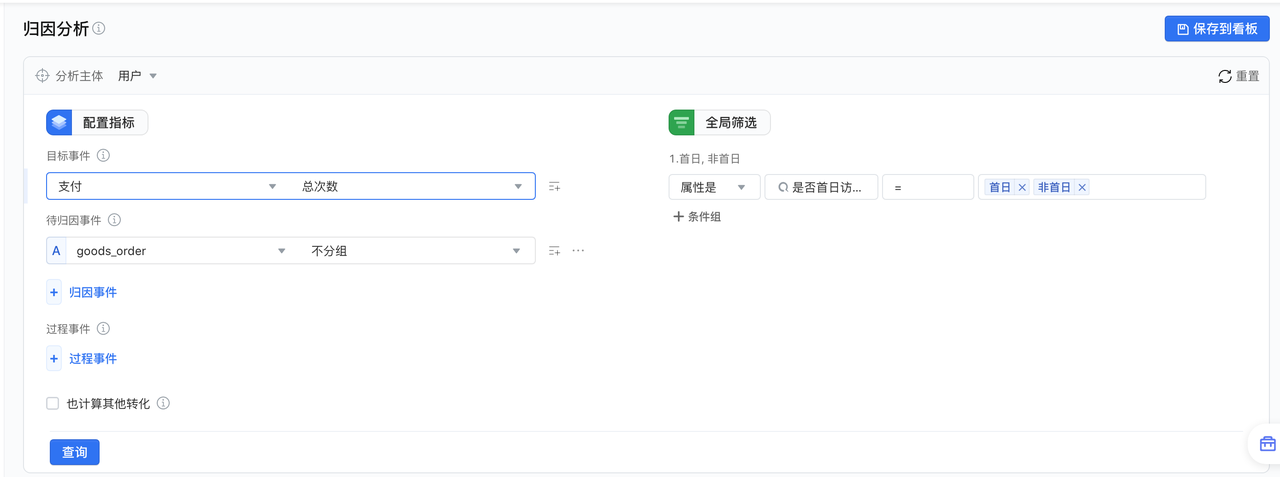
Task: Open the 分析主体 用户 dropdown
Action: tap(138, 76)
